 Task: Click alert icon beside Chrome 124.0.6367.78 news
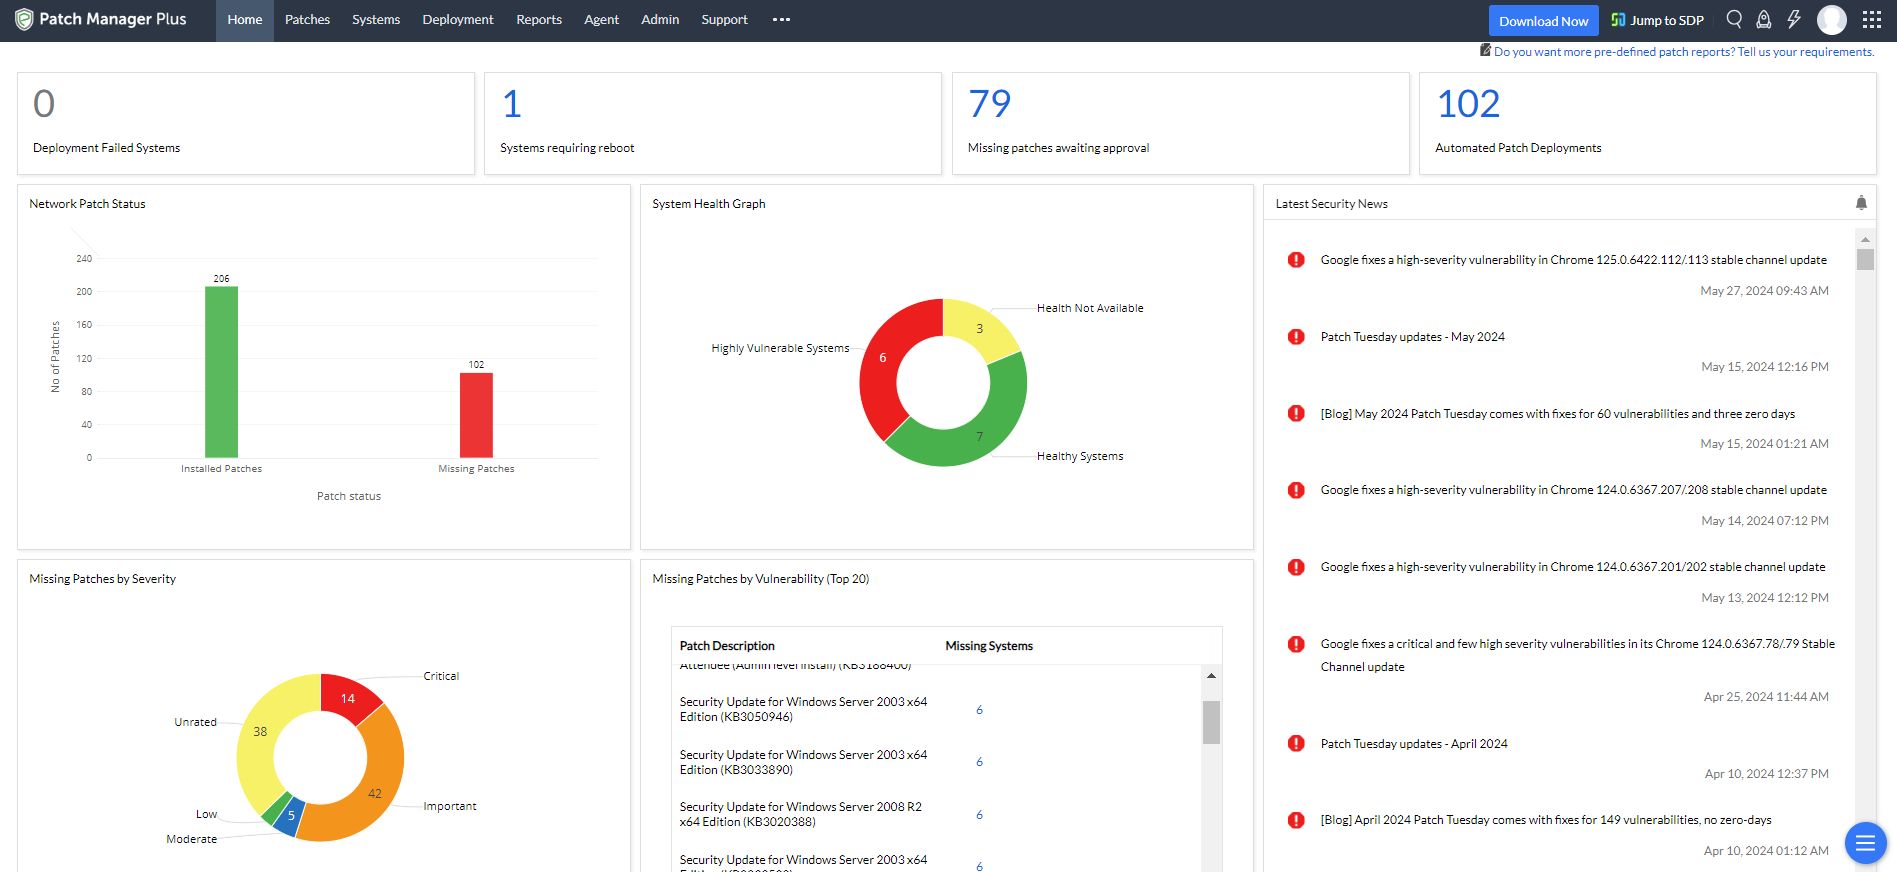tap(1296, 644)
